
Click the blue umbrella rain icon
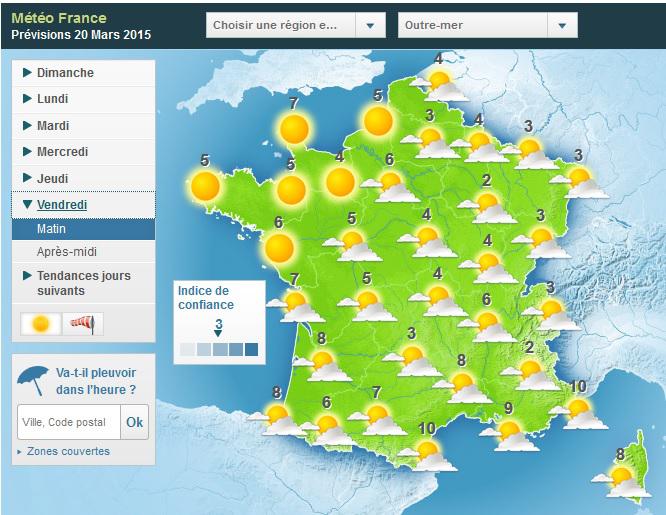point(33,380)
